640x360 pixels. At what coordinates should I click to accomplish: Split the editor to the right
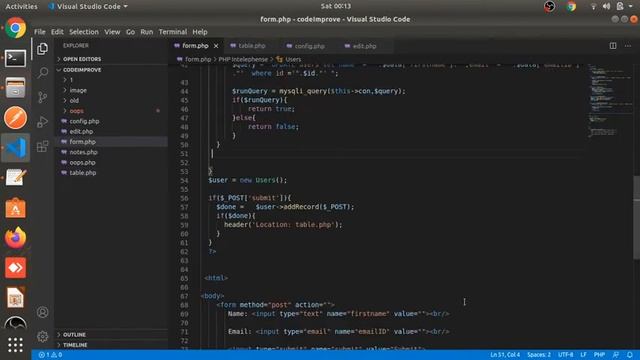click(613, 46)
